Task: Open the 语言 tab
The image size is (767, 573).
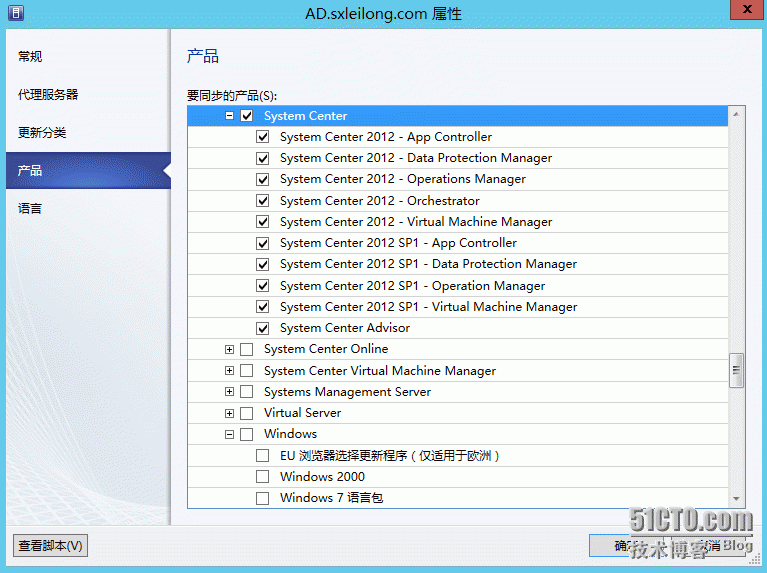Action: point(30,208)
